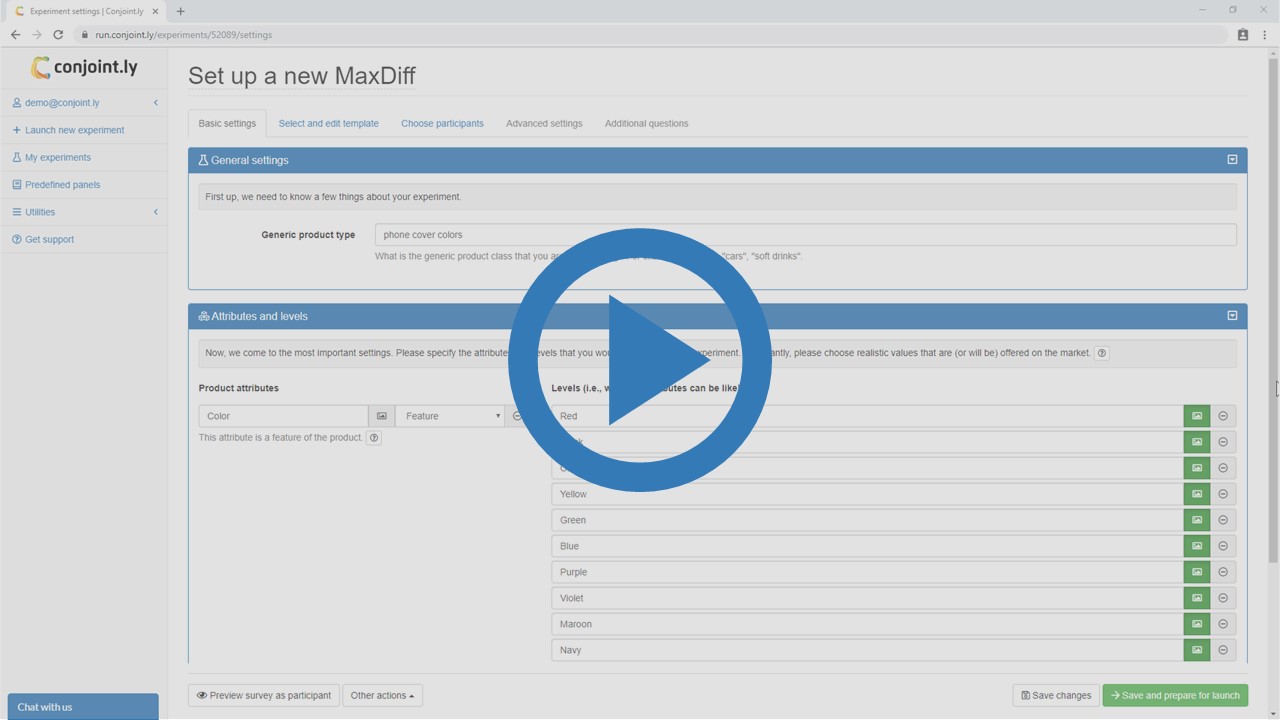This screenshot has width=1280, height=720.
Task: Click the conjoint.ly logo
Action: 83,67
